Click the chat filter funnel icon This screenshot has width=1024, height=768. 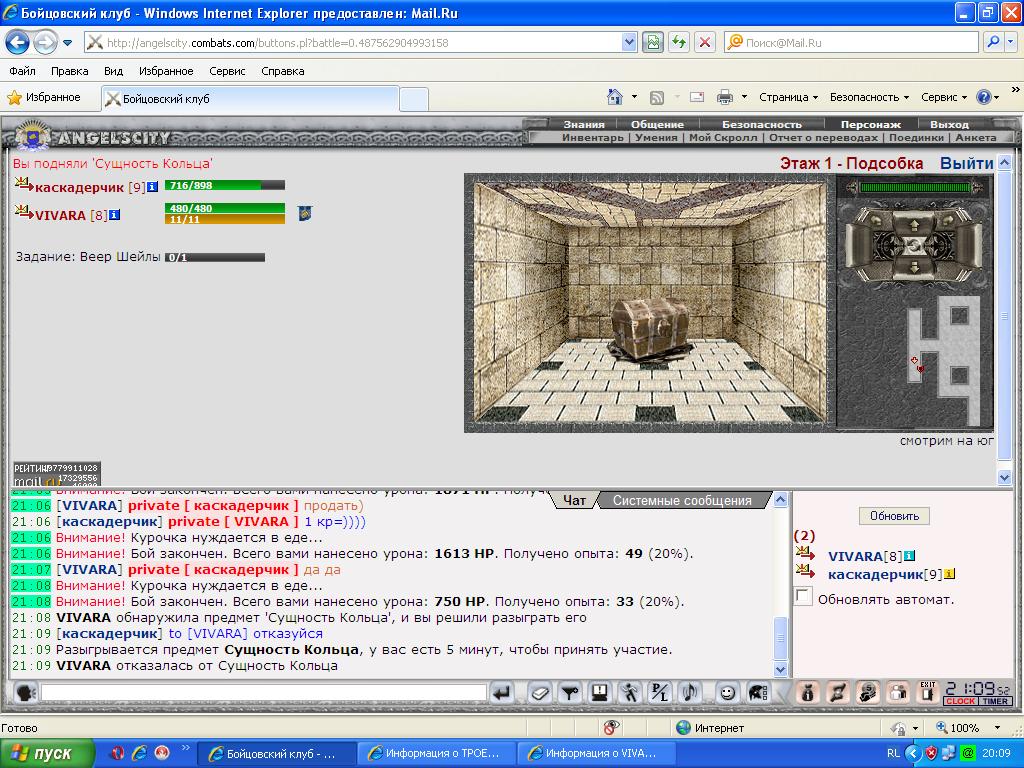click(x=570, y=693)
